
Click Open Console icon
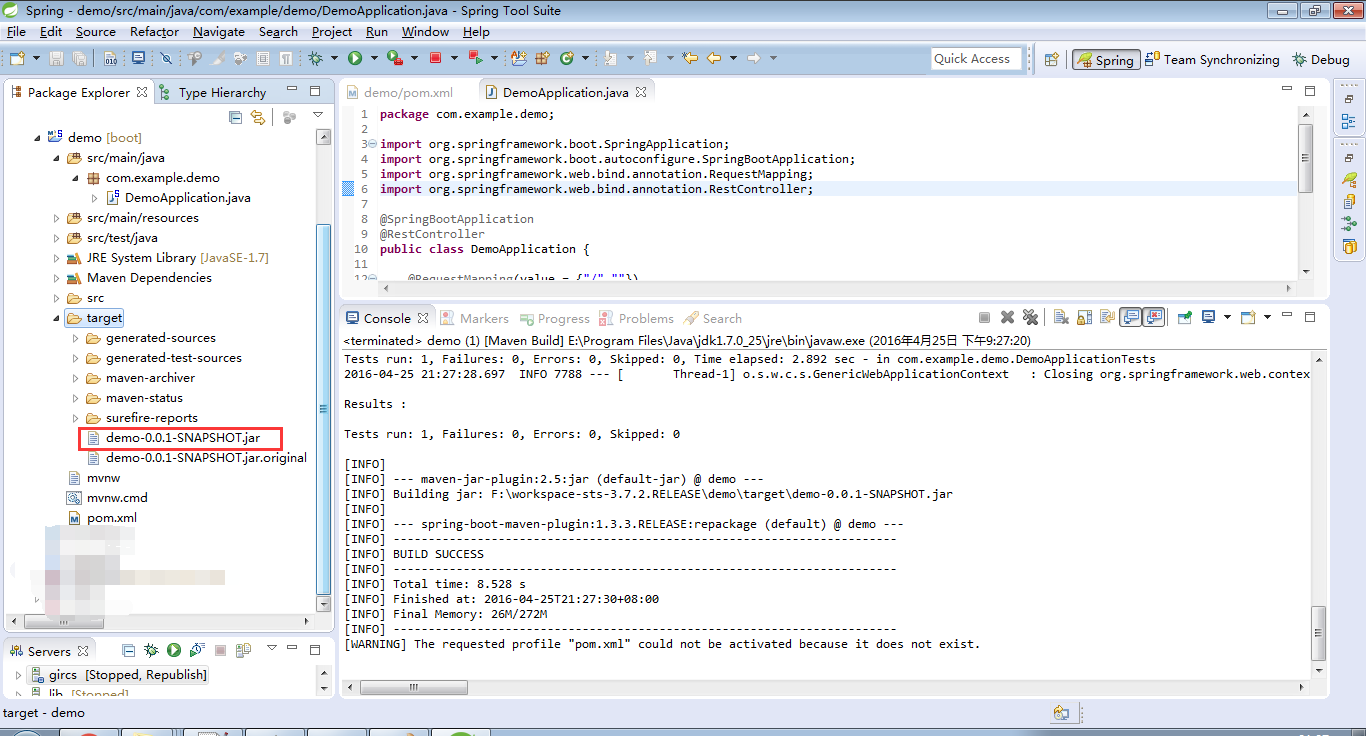coord(1248,317)
